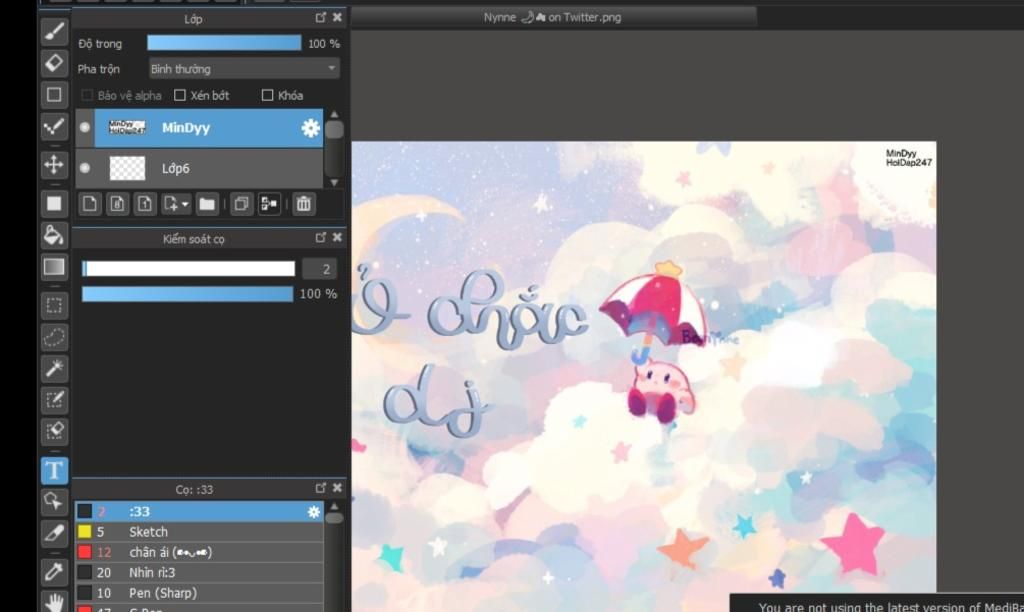Hide the MinDyy layer
1024x612 pixels.
coord(85,127)
